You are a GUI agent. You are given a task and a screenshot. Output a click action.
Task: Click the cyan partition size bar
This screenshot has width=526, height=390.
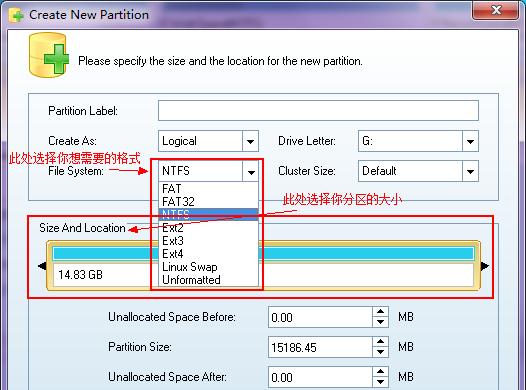pyautogui.click(x=263, y=254)
